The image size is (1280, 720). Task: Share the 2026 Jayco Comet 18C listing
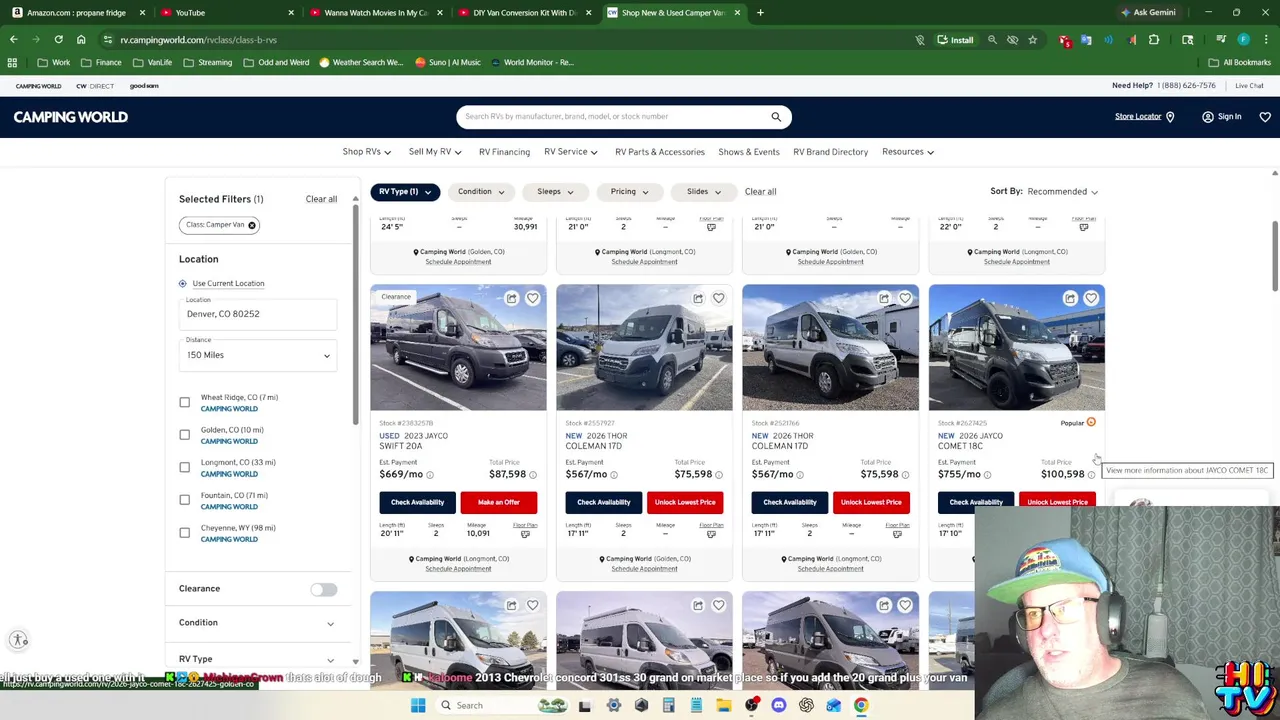(1069, 298)
